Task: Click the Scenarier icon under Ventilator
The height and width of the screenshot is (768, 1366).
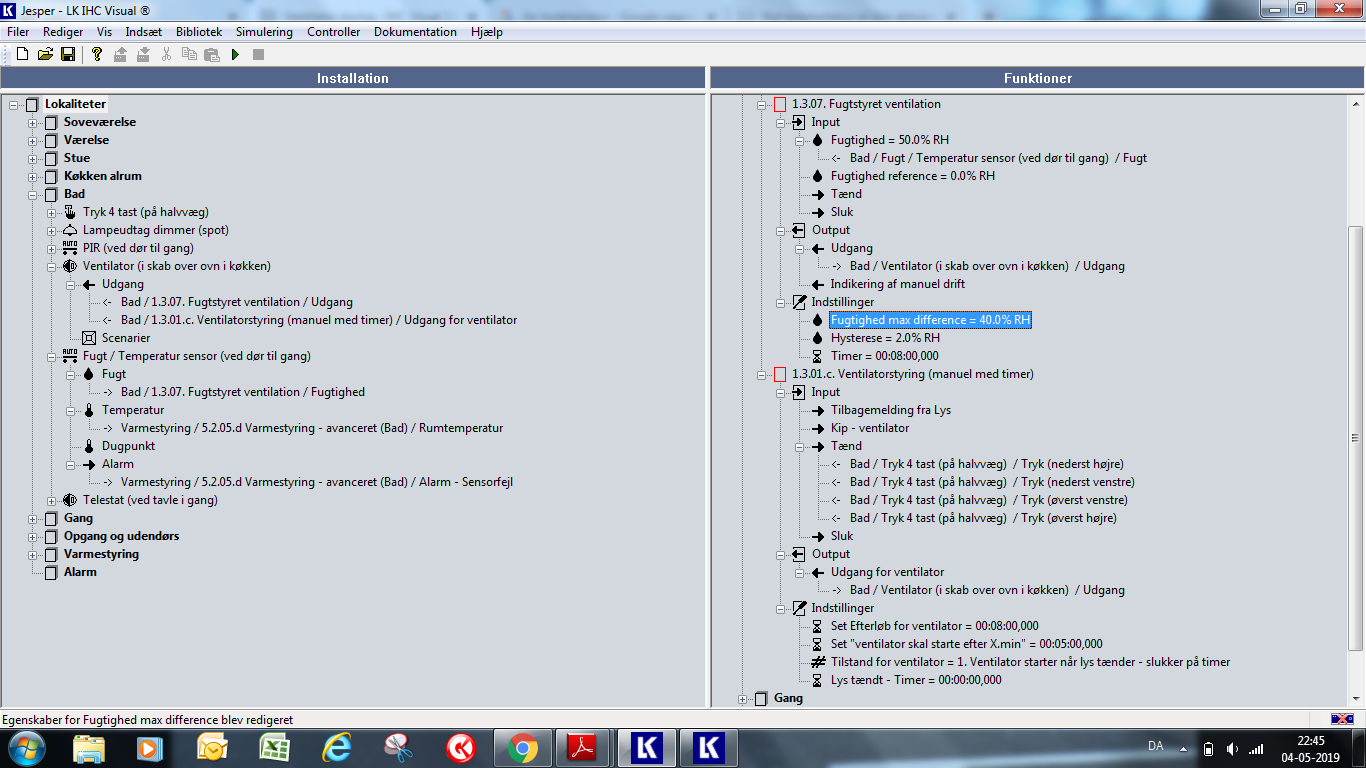Action: point(89,338)
